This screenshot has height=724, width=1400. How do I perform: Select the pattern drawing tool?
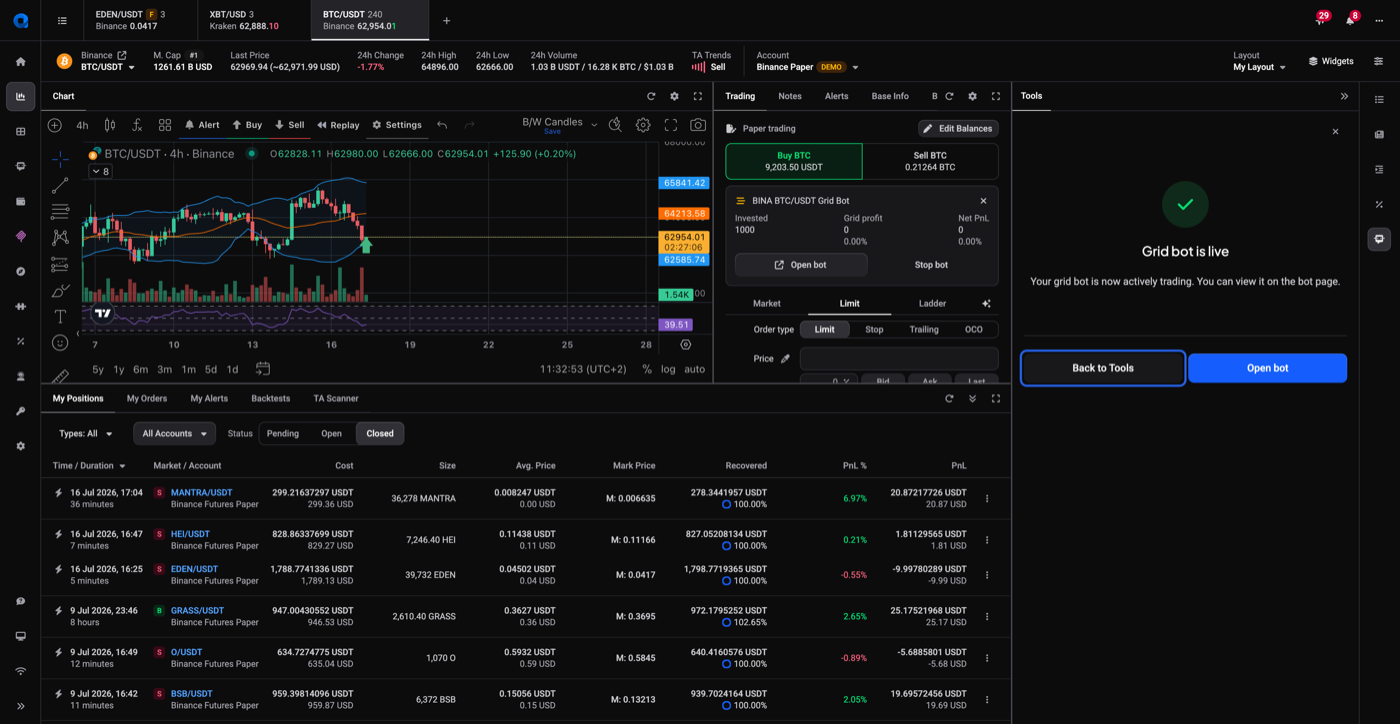tap(60, 237)
